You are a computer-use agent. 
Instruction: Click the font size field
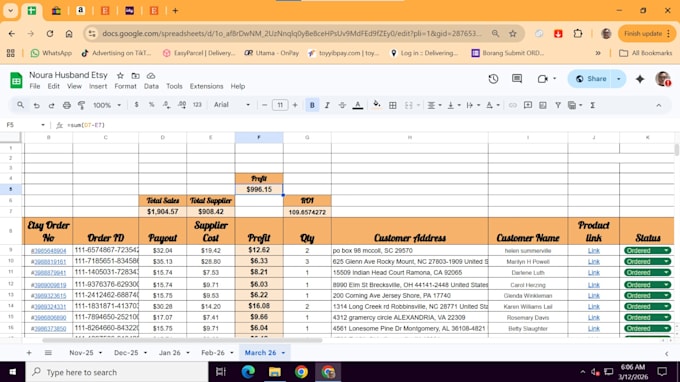click(x=280, y=105)
